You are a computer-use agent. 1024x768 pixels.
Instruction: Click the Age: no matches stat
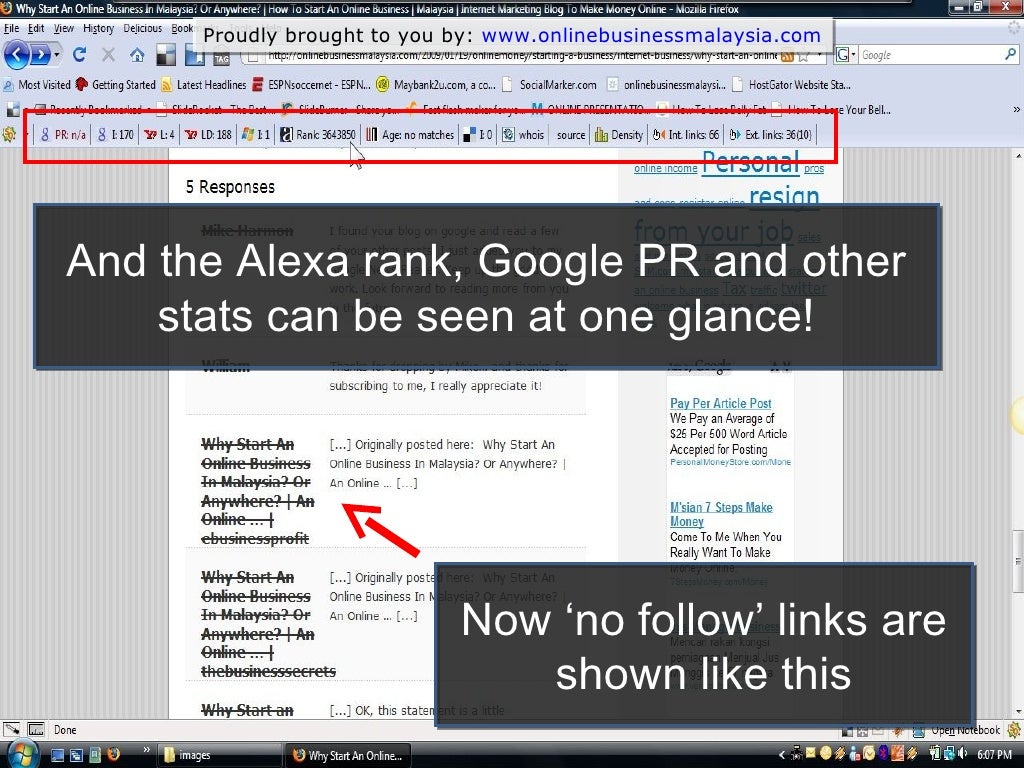pyautogui.click(x=410, y=135)
